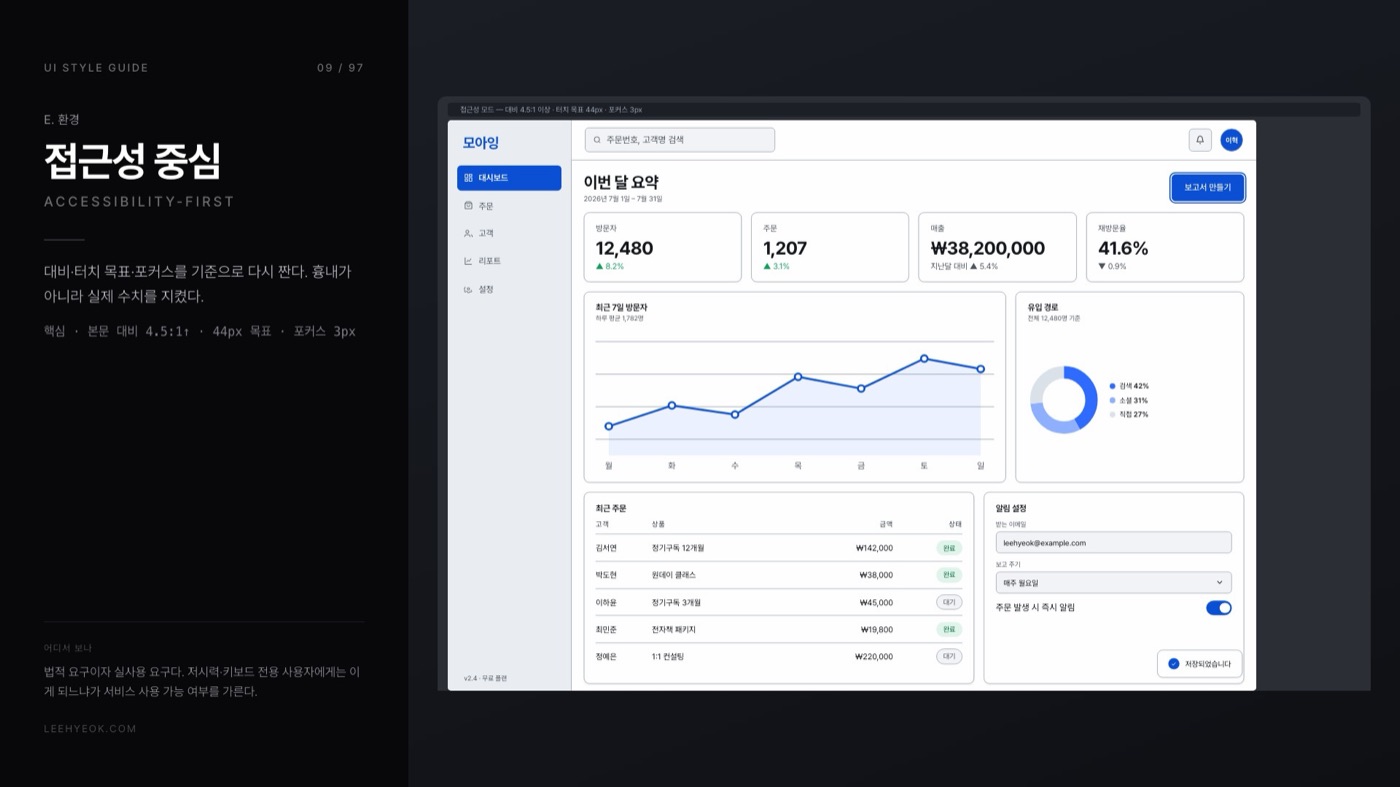Image resolution: width=1400 pixels, height=787 pixels.
Task: Click the 화 data point on line chart
Action: point(671,405)
